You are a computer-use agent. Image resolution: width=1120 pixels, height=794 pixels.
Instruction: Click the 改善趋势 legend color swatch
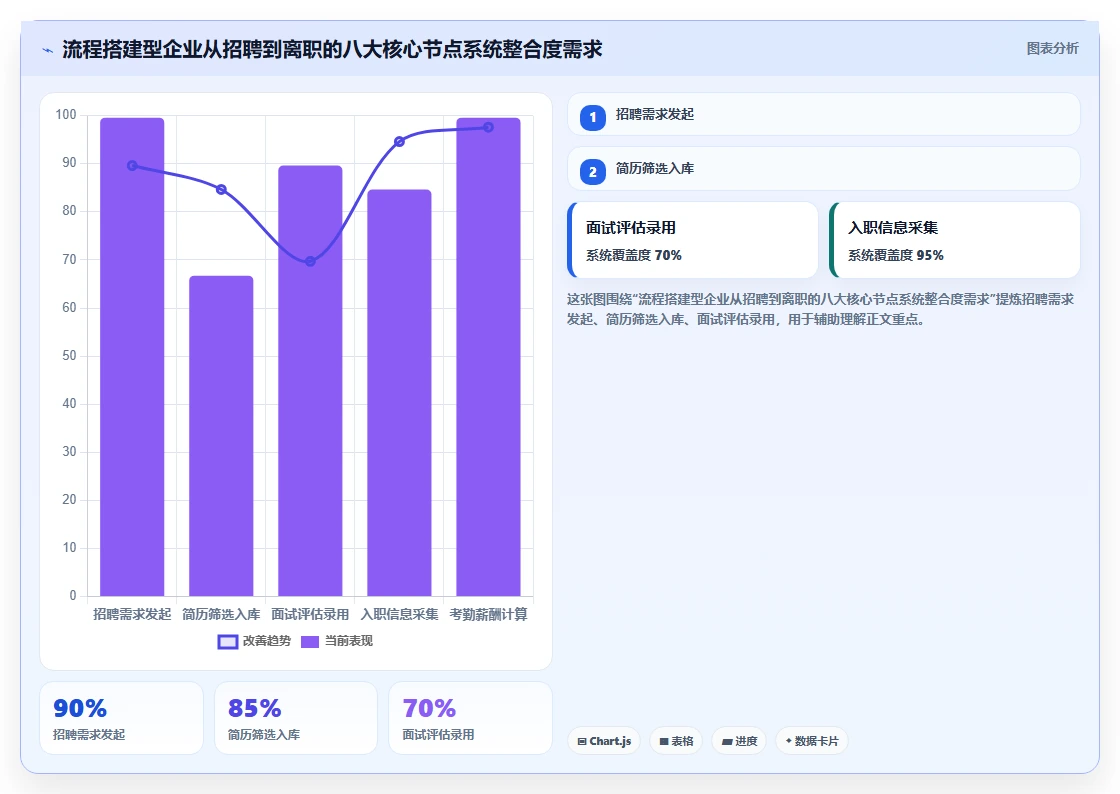[227, 642]
